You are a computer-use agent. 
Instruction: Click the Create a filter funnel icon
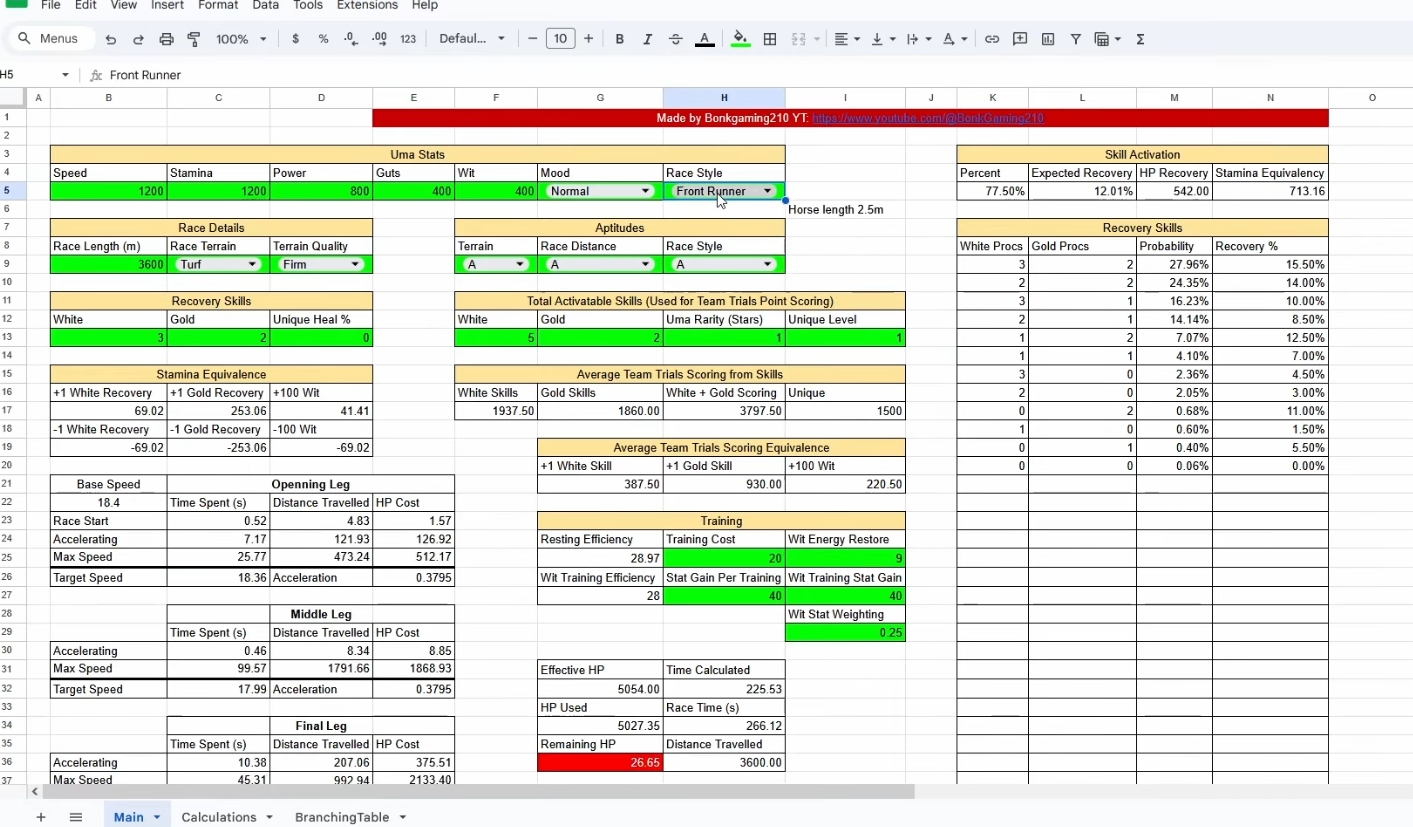tap(1076, 39)
